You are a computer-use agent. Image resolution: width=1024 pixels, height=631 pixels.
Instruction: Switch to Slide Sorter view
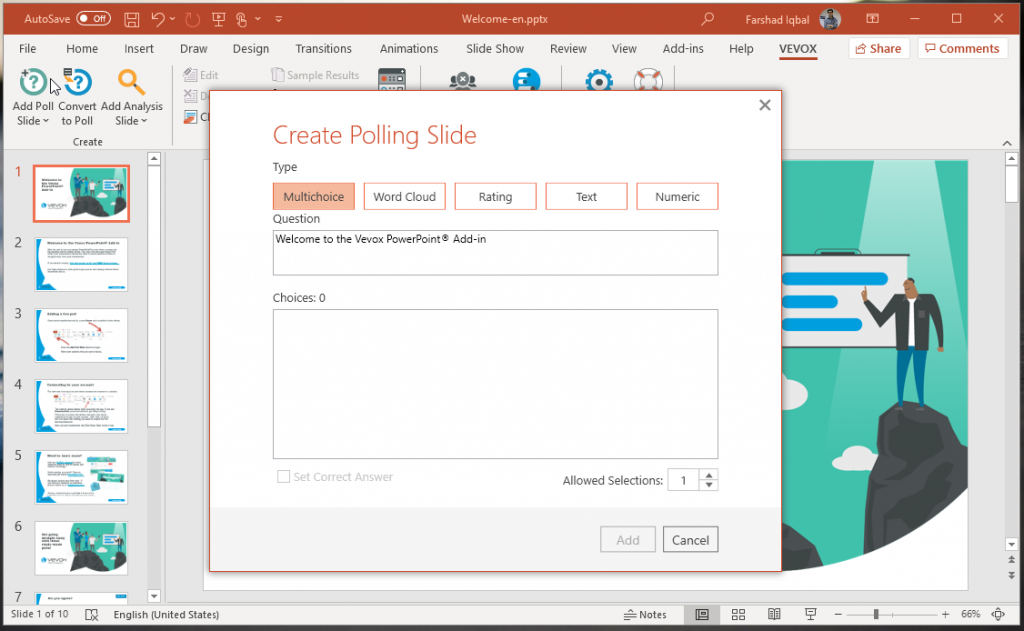(738, 614)
